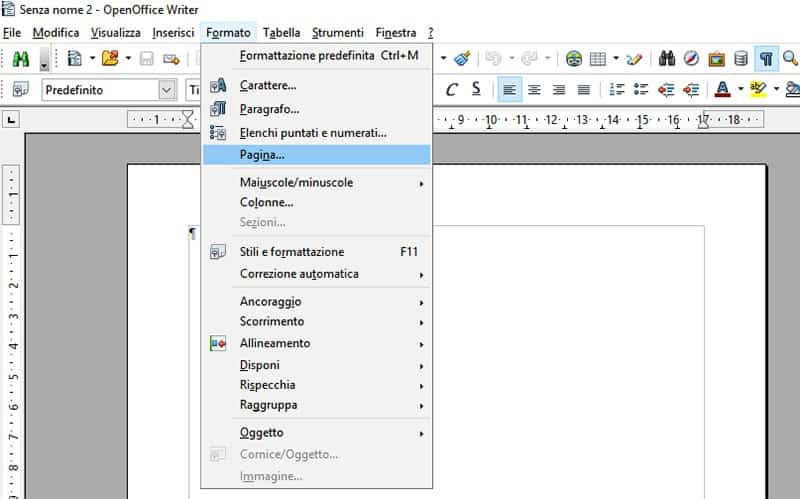Click the green M toolbar icon

(20, 59)
